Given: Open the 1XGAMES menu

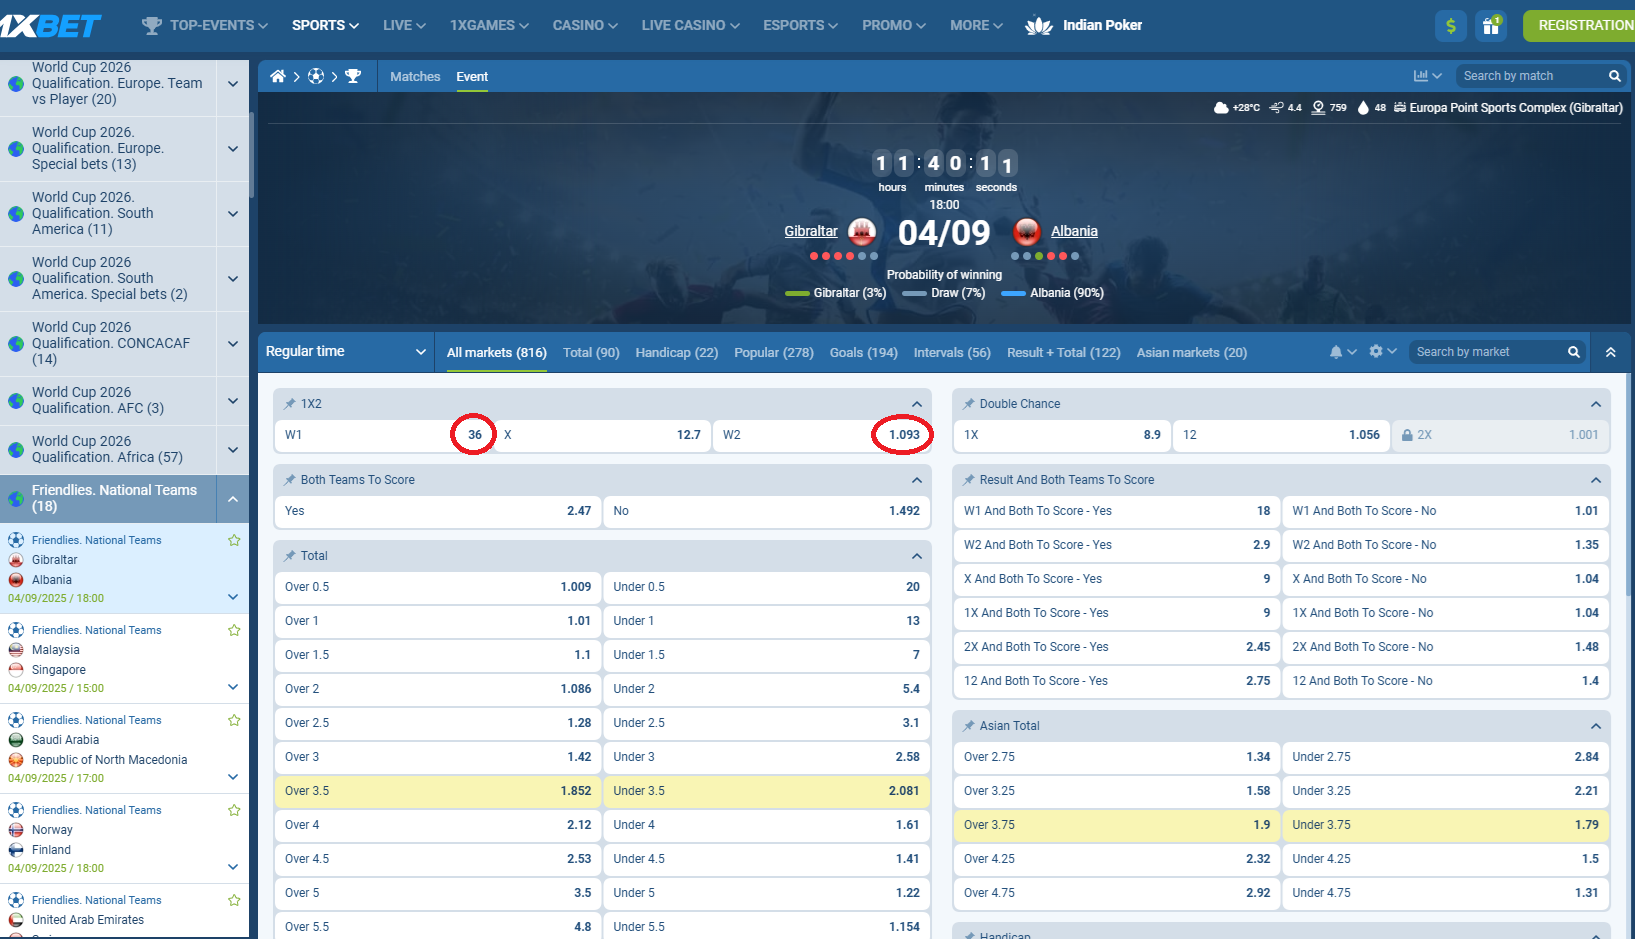Looking at the screenshot, I should (x=489, y=25).
